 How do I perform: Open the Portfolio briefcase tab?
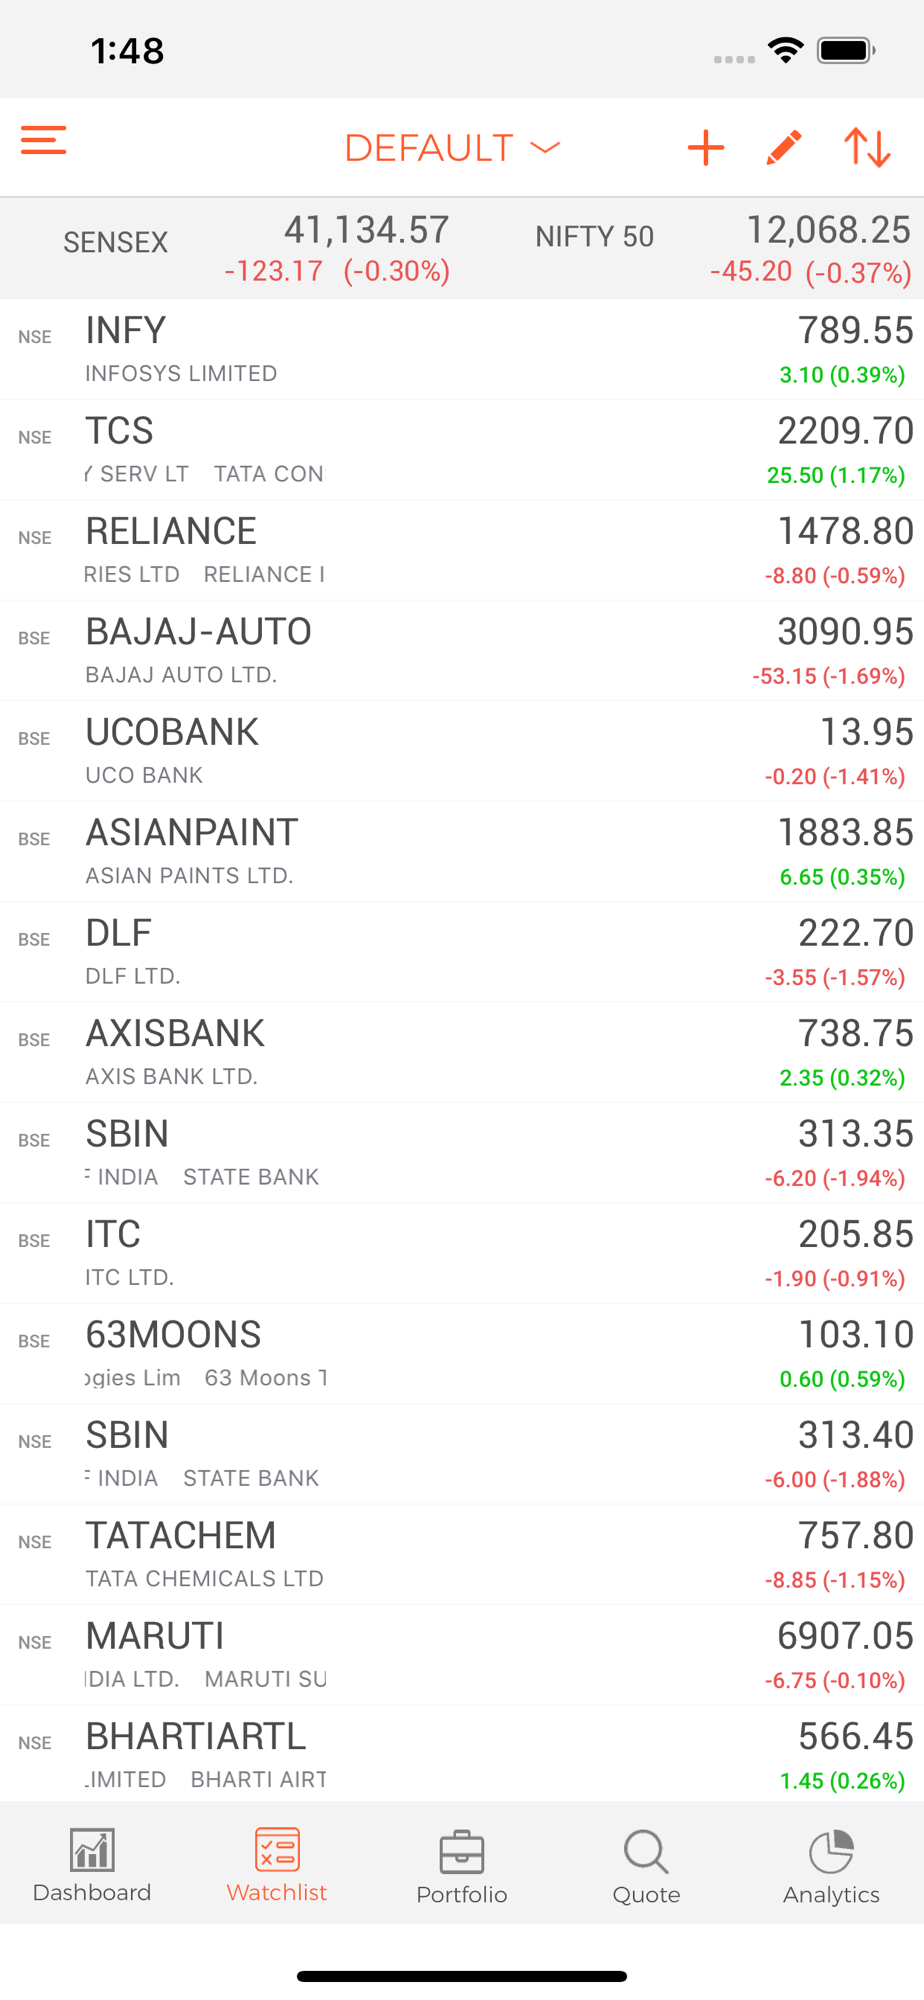[x=462, y=1867]
